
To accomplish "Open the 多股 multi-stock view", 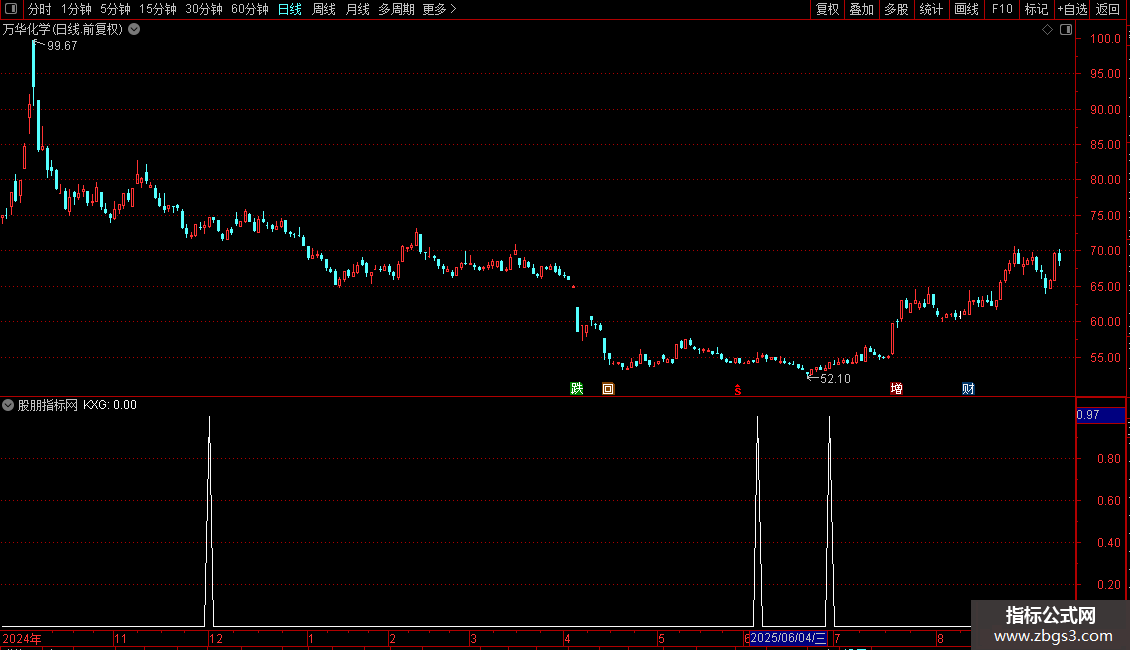I will tap(896, 9).
